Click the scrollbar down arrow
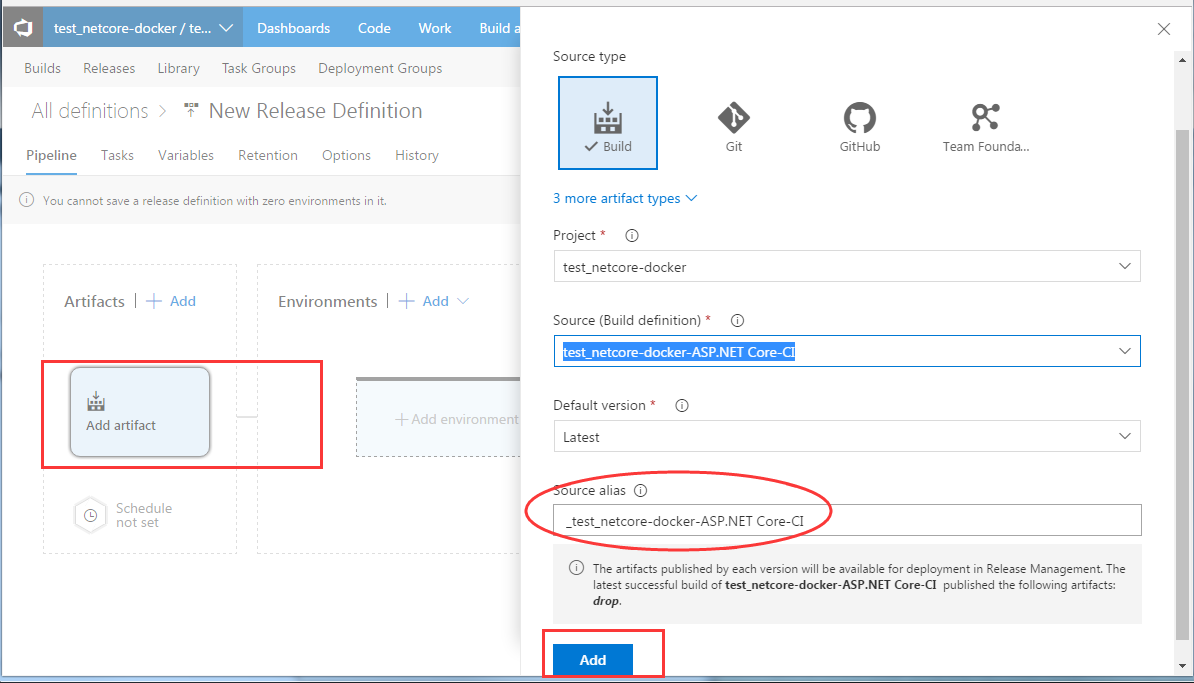The width and height of the screenshot is (1194, 683). click(x=1182, y=666)
